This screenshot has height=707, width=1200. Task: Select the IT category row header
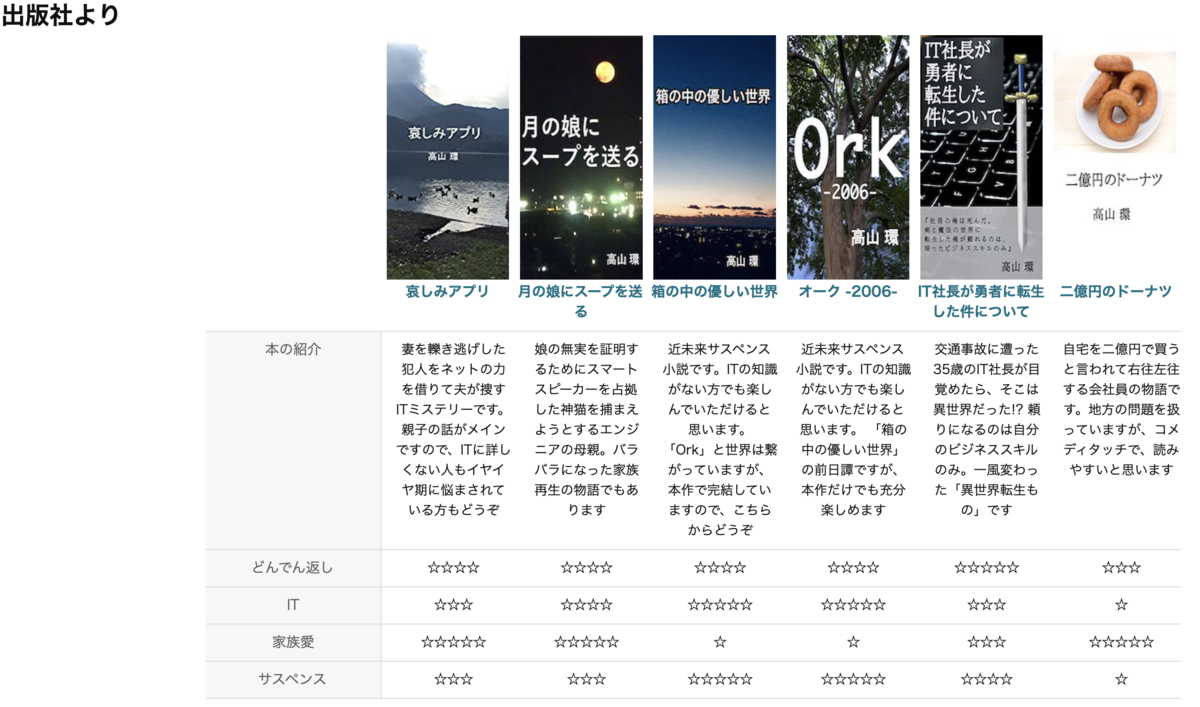click(293, 604)
